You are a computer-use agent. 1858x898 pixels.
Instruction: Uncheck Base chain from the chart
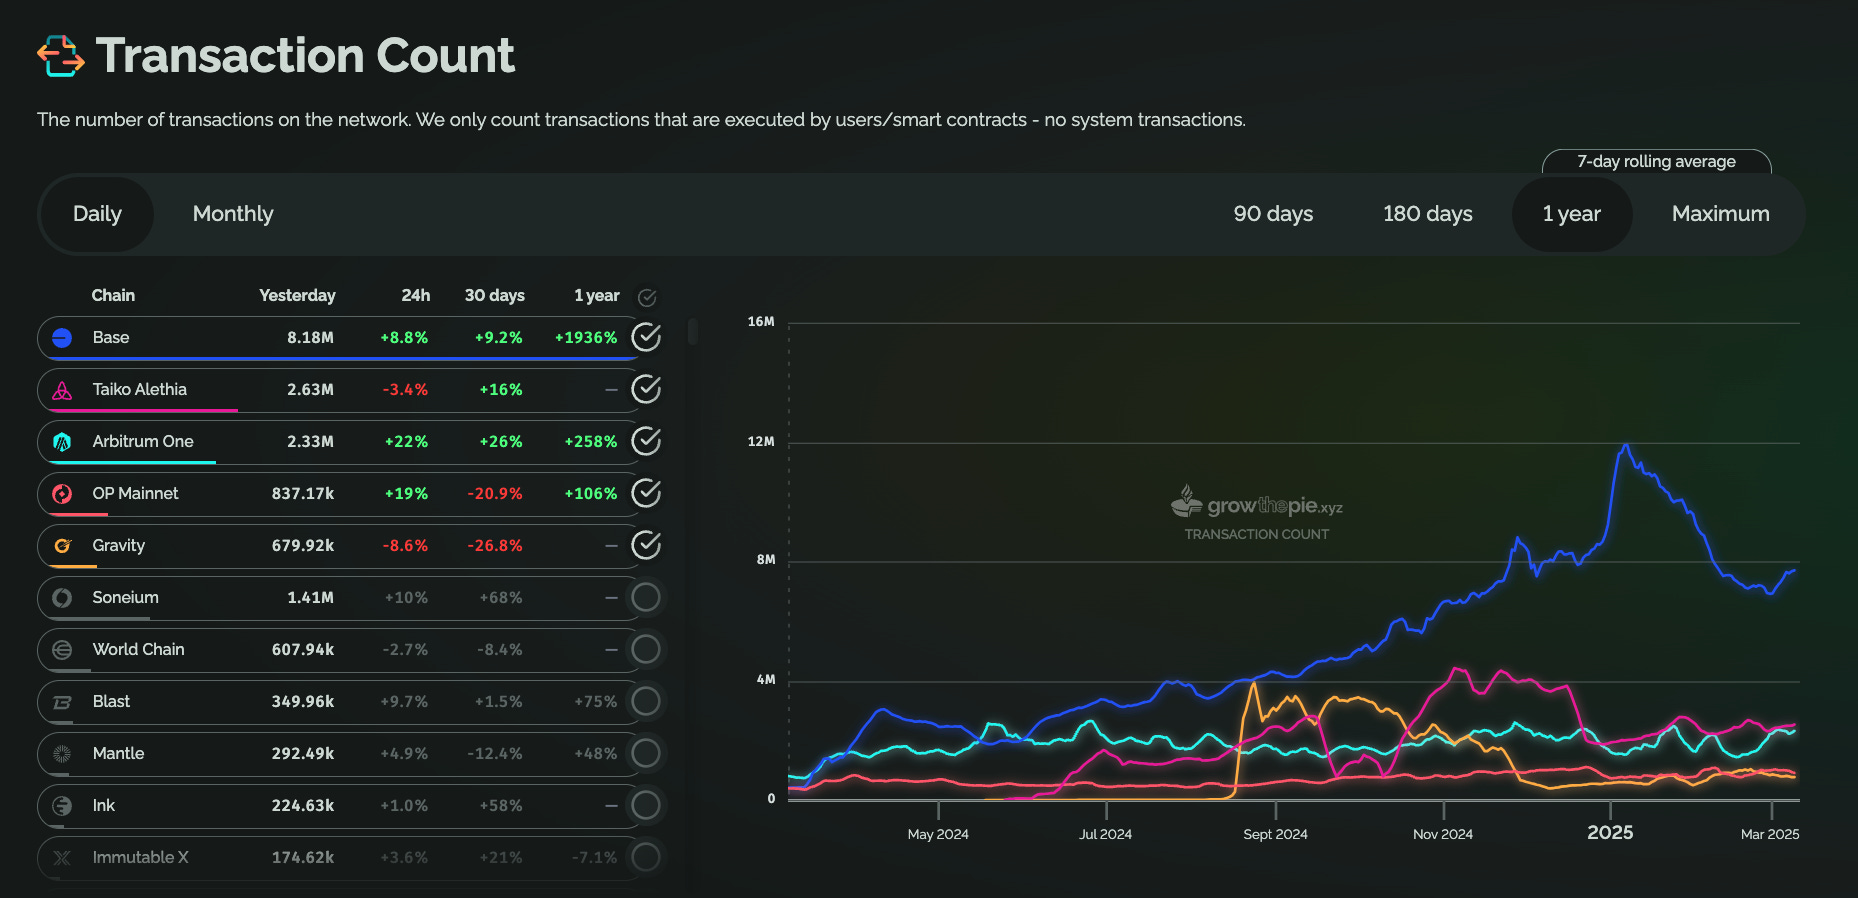click(646, 338)
